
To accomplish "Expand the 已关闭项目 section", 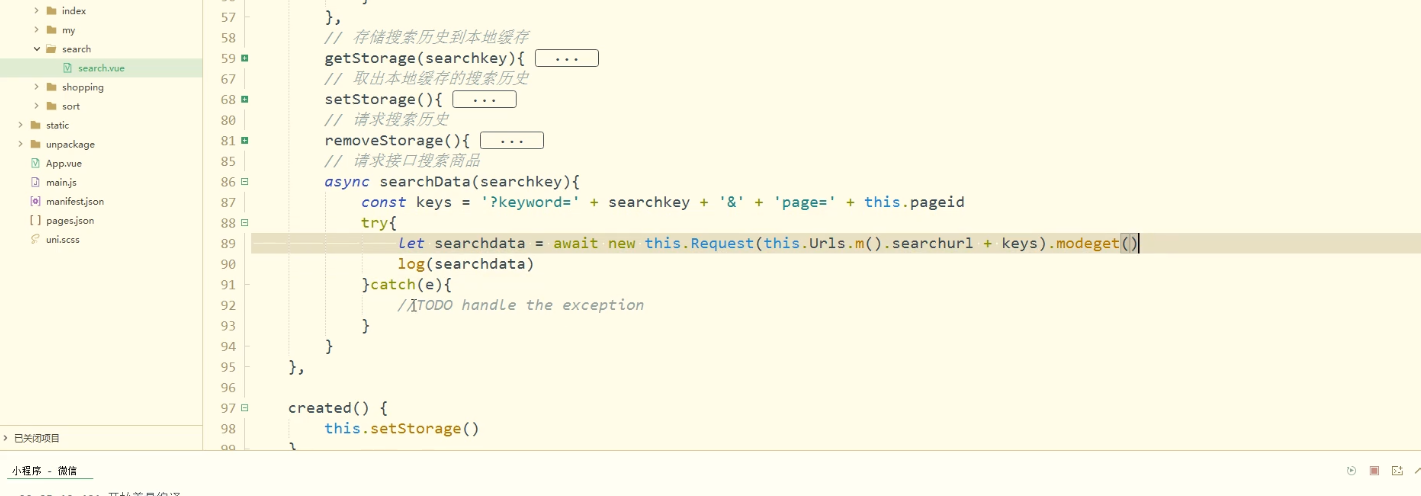I will [6, 438].
